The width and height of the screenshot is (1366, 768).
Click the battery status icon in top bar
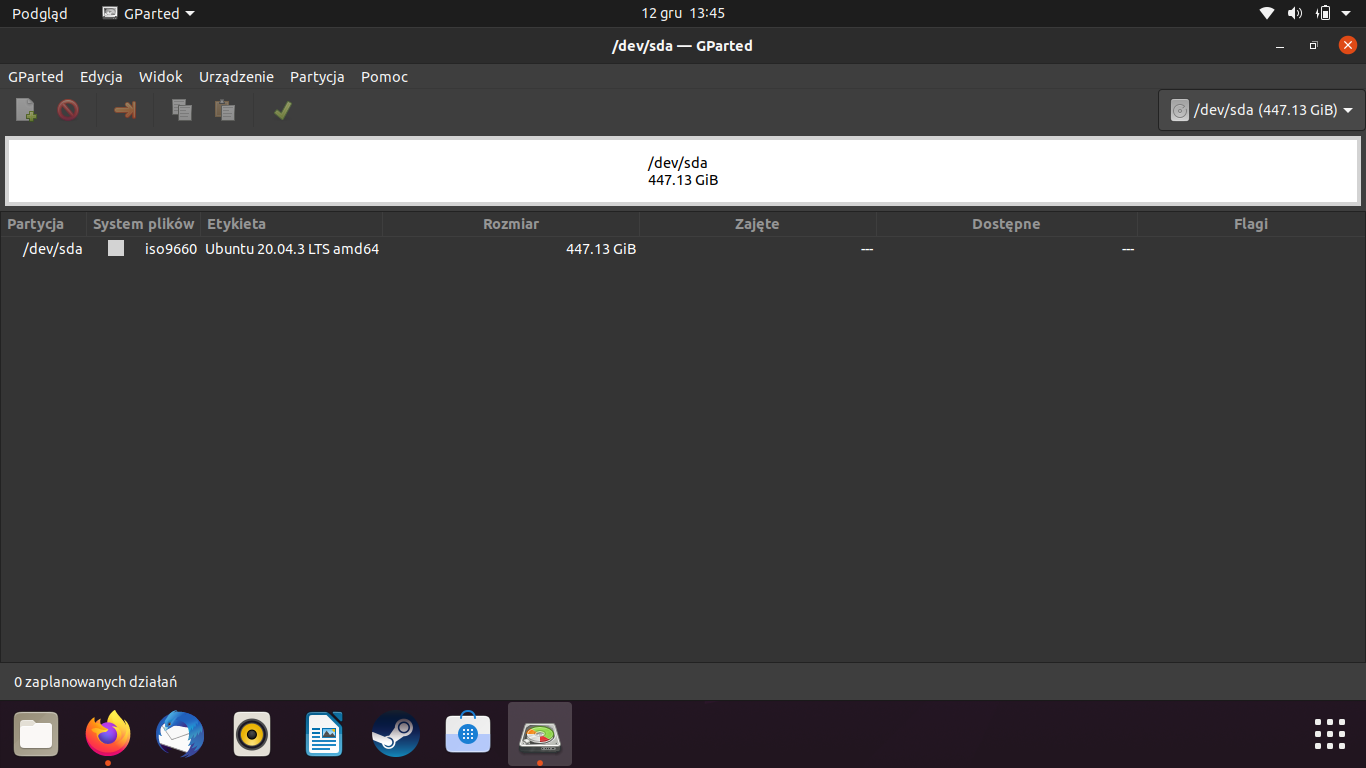[1323, 13]
